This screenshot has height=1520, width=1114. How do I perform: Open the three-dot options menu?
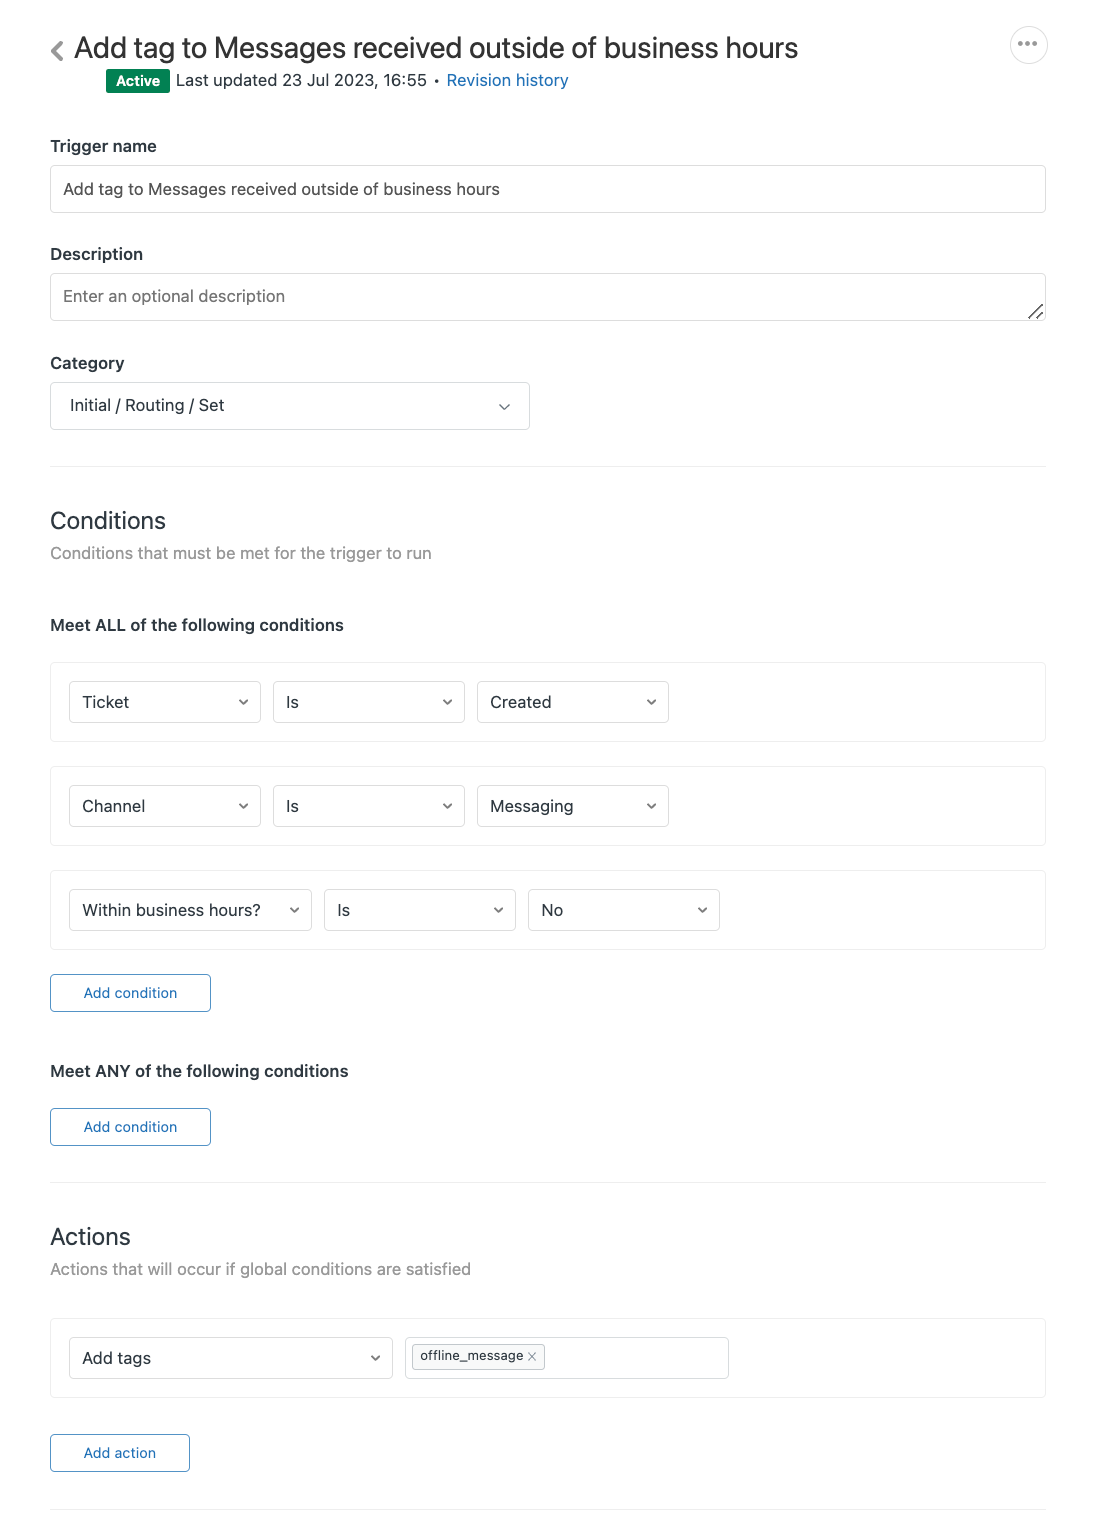[x=1028, y=44]
